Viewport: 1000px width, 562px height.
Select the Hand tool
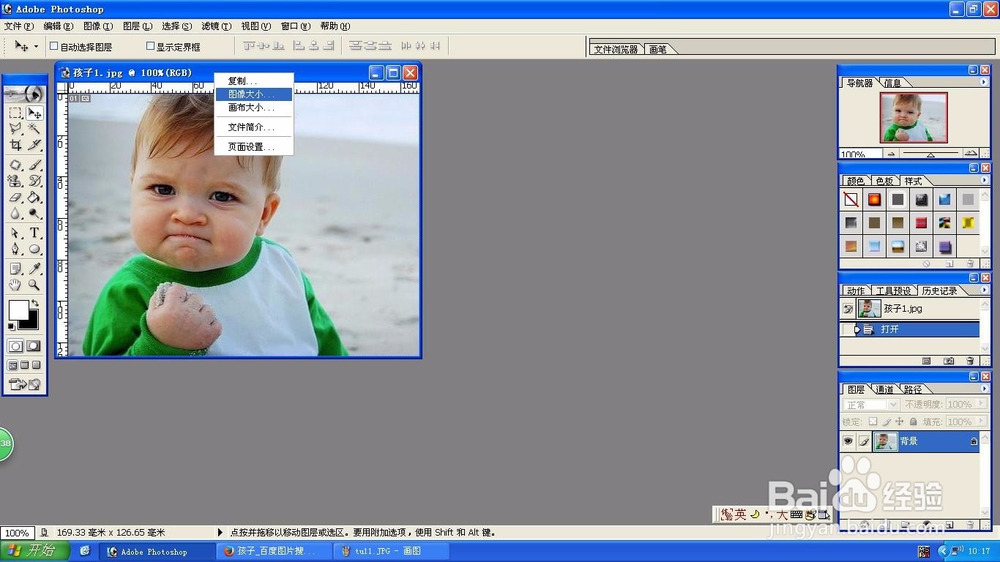point(16,285)
